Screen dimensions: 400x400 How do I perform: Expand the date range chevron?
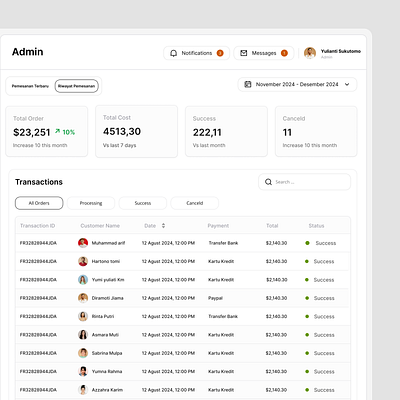pos(347,84)
